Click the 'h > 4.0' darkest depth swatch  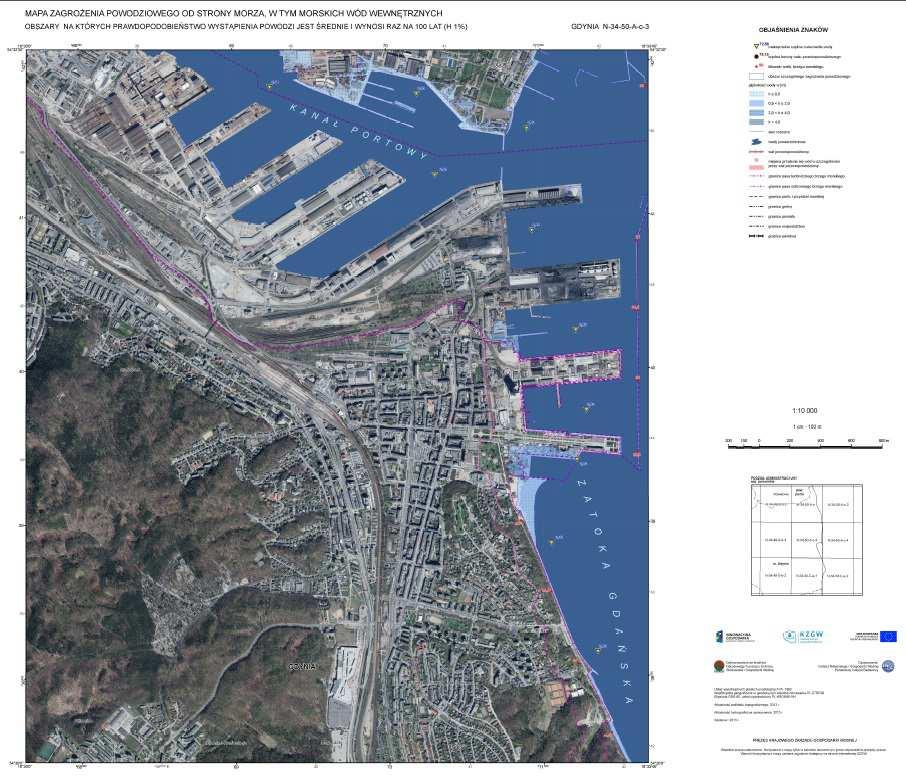(756, 122)
